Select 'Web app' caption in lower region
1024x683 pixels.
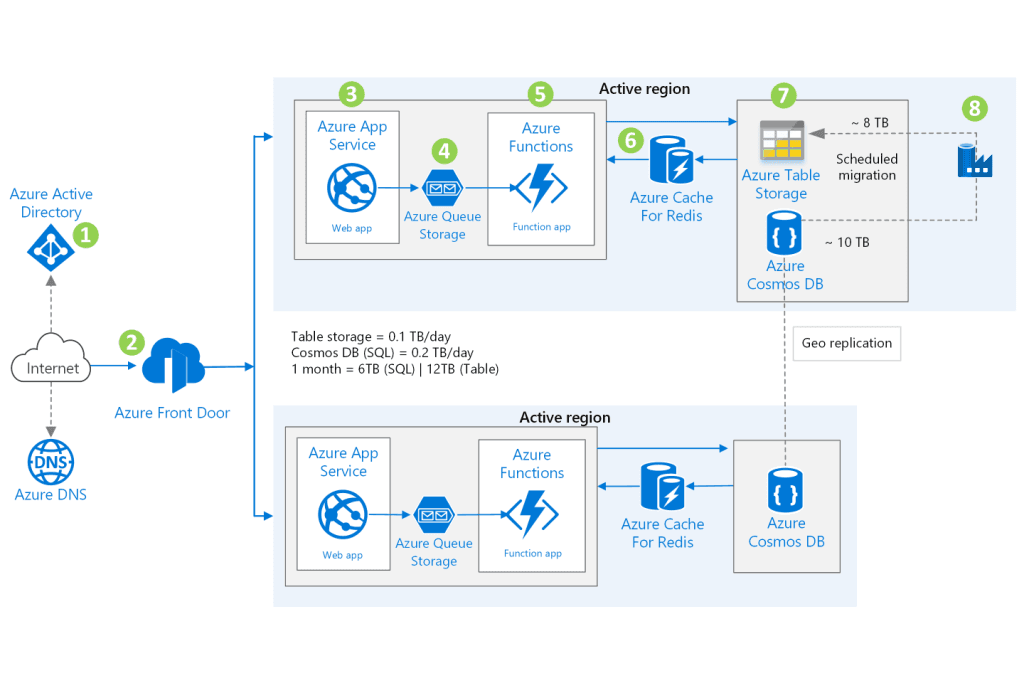(x=343, y=556)
